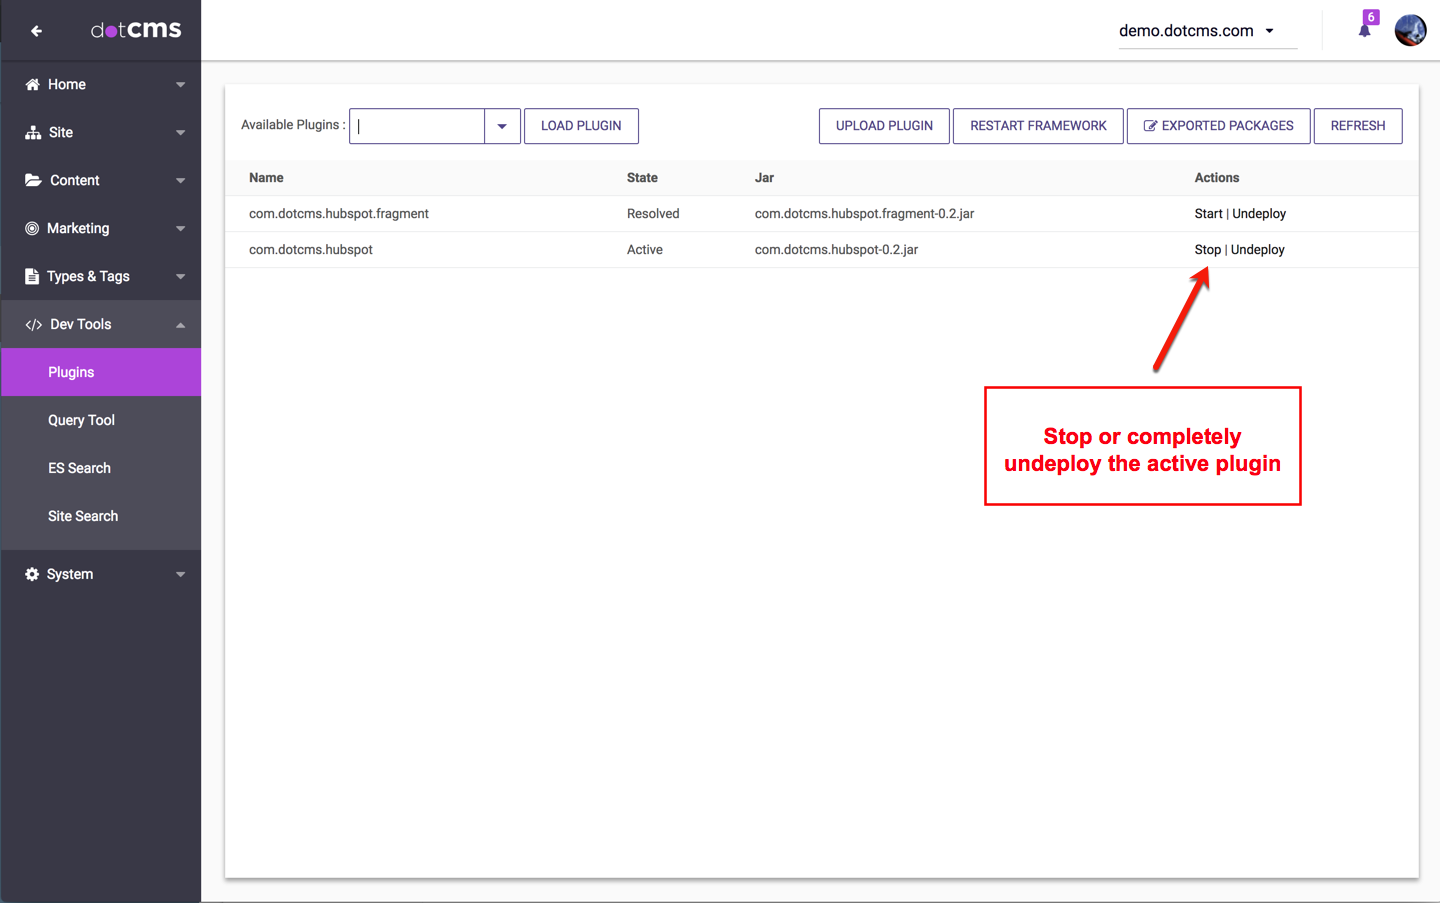1440x903 pixels.
Task: Go to Site Search in sidebar
Action: click(83, 516)
